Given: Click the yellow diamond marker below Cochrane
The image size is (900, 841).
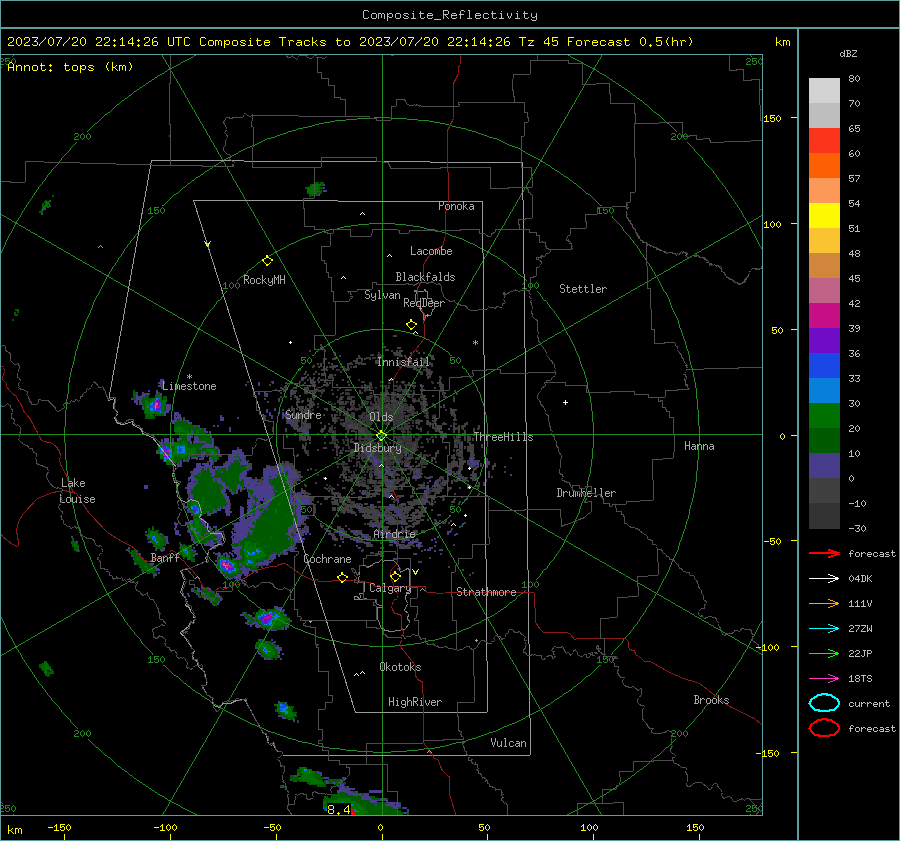Looking at the screenshot, I should (x=342, y=577).
